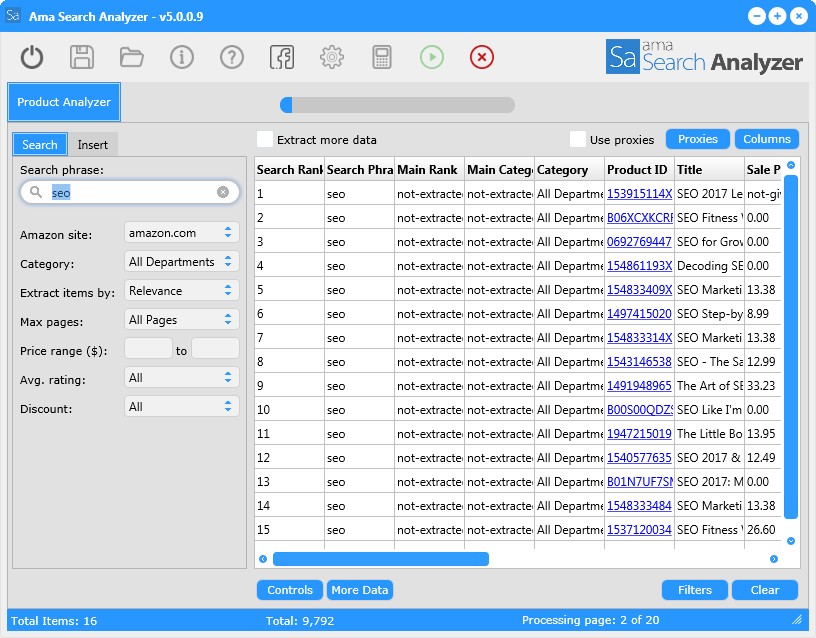
Task: Click the Proxies button
Action: pyautogui.click(x=697, y=139)
